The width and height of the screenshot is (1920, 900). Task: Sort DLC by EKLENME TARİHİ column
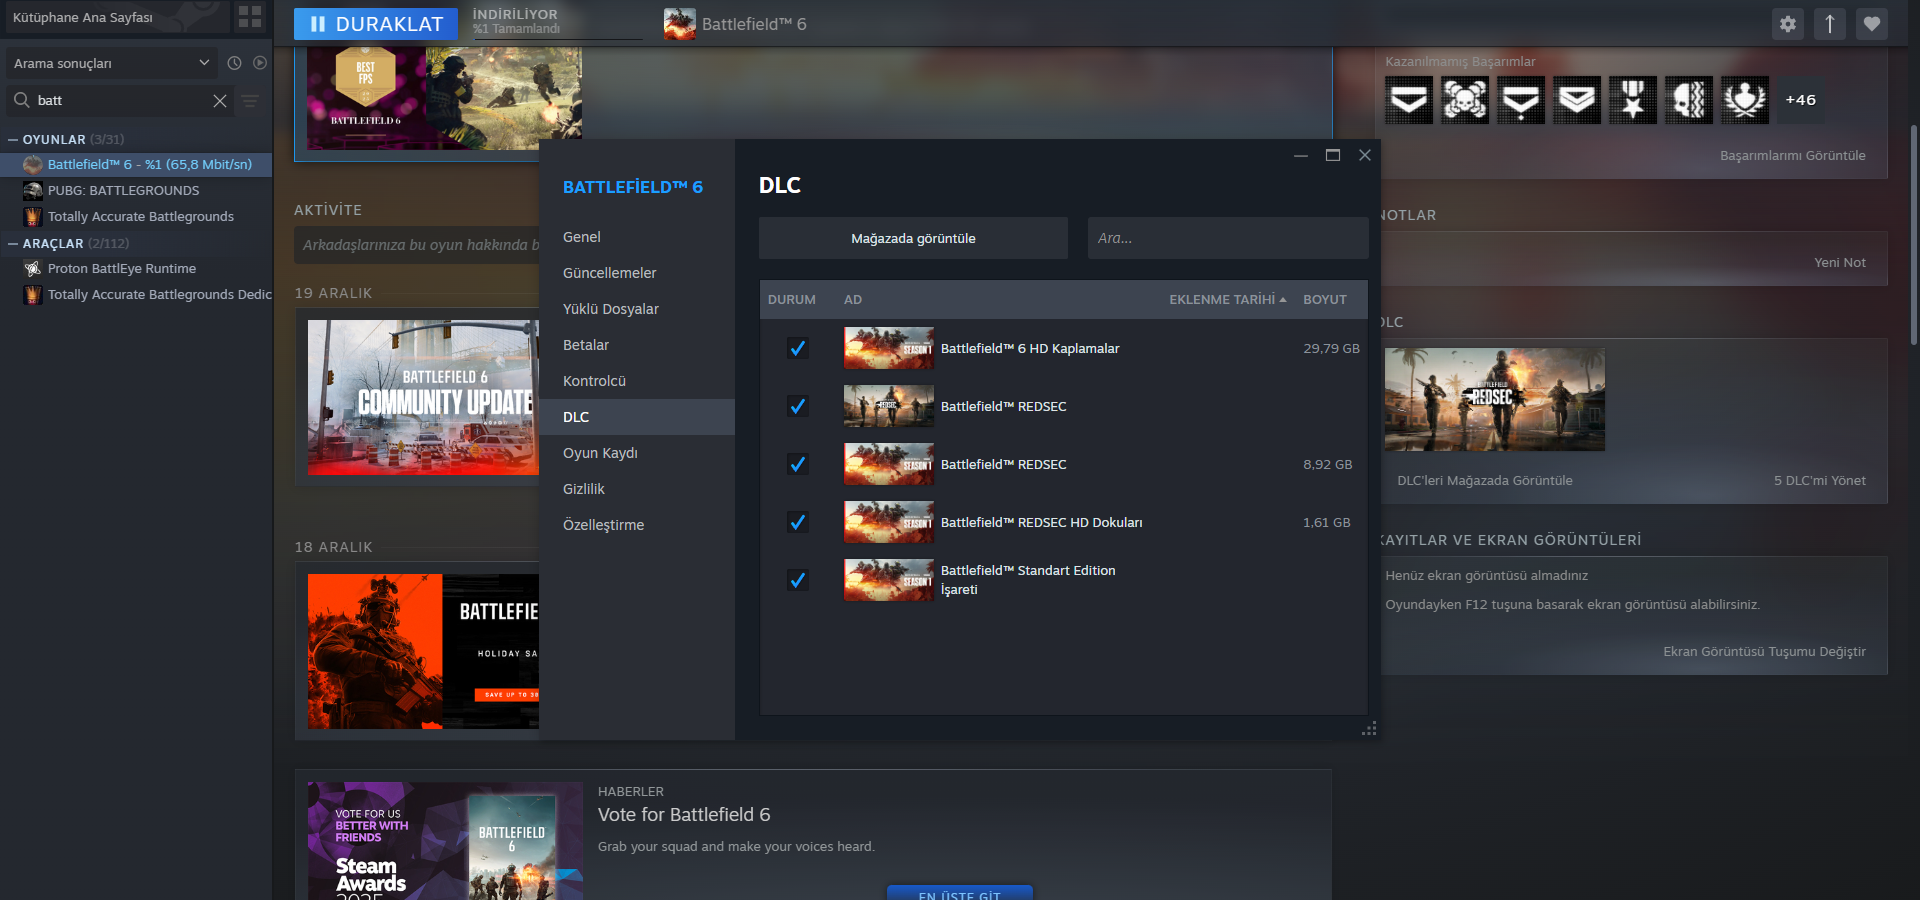pos(1228,299)
